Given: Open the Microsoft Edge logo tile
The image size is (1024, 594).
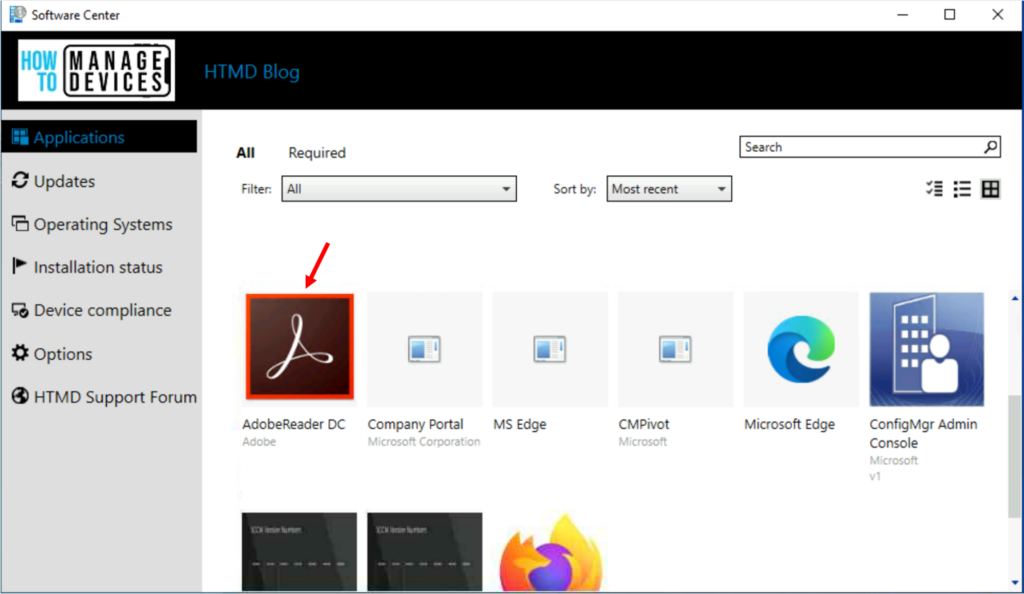Looking at the screenshot, I should pos(801,349).
